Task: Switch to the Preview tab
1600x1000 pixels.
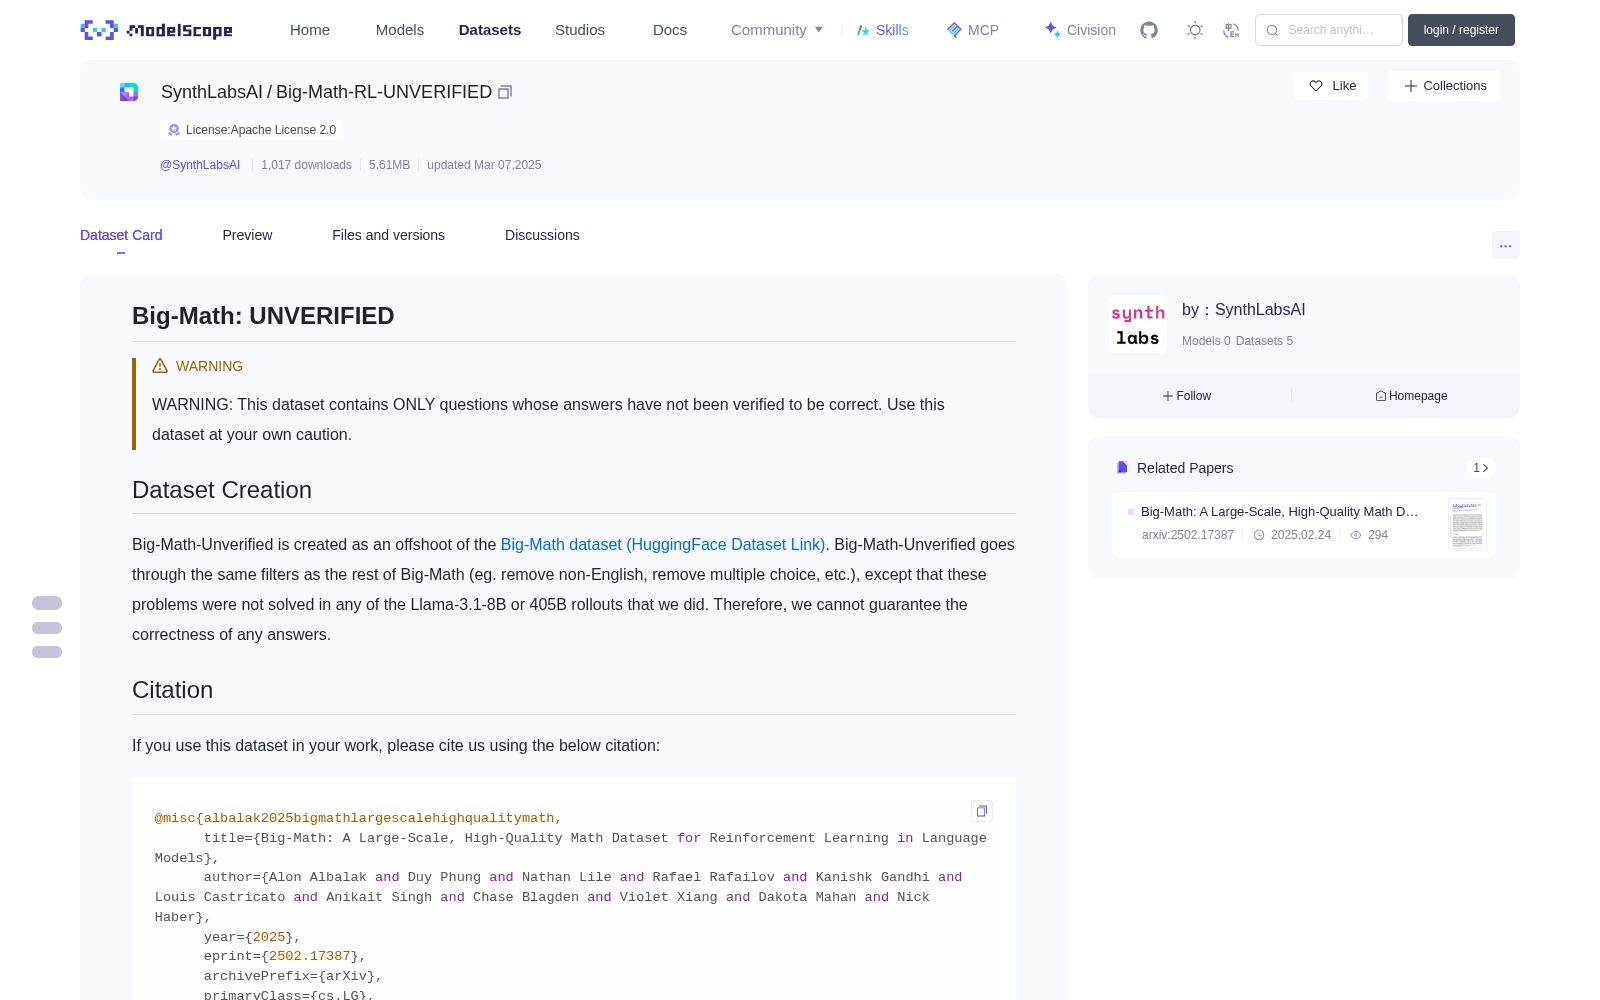Action: pyautogui.click(x=247, y=235)
